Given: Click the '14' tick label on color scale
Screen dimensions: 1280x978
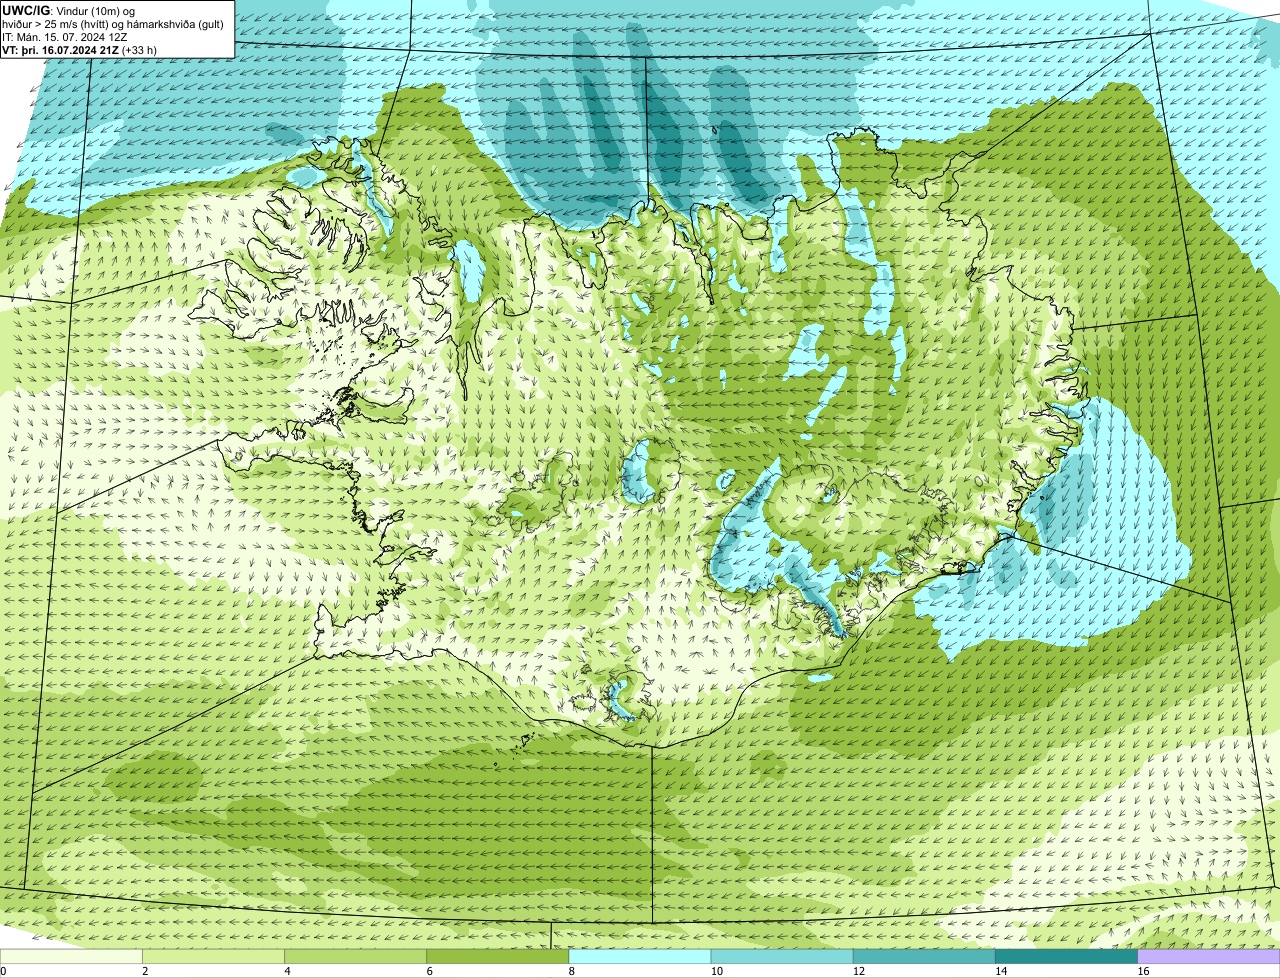Looking at the screenshot, I should pos(1000,971).
